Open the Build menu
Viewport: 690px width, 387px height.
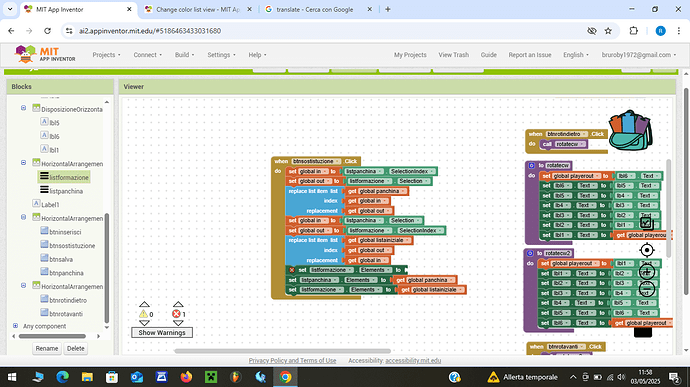[x=184, y=55]
